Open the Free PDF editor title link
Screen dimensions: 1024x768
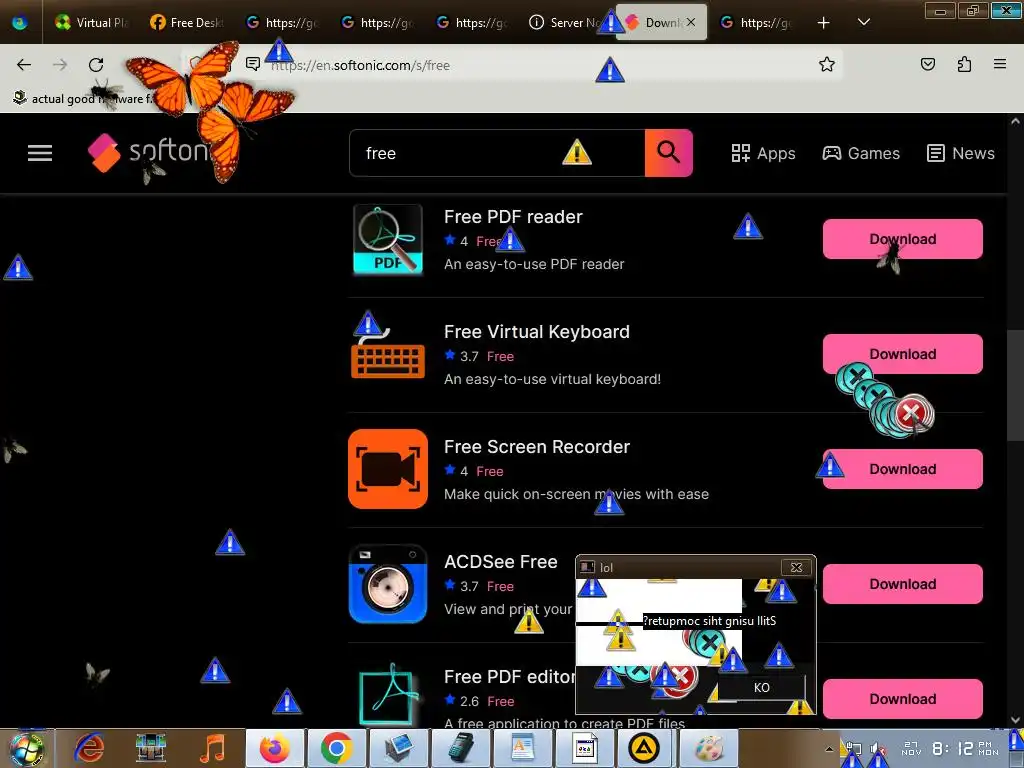[509, 677]
